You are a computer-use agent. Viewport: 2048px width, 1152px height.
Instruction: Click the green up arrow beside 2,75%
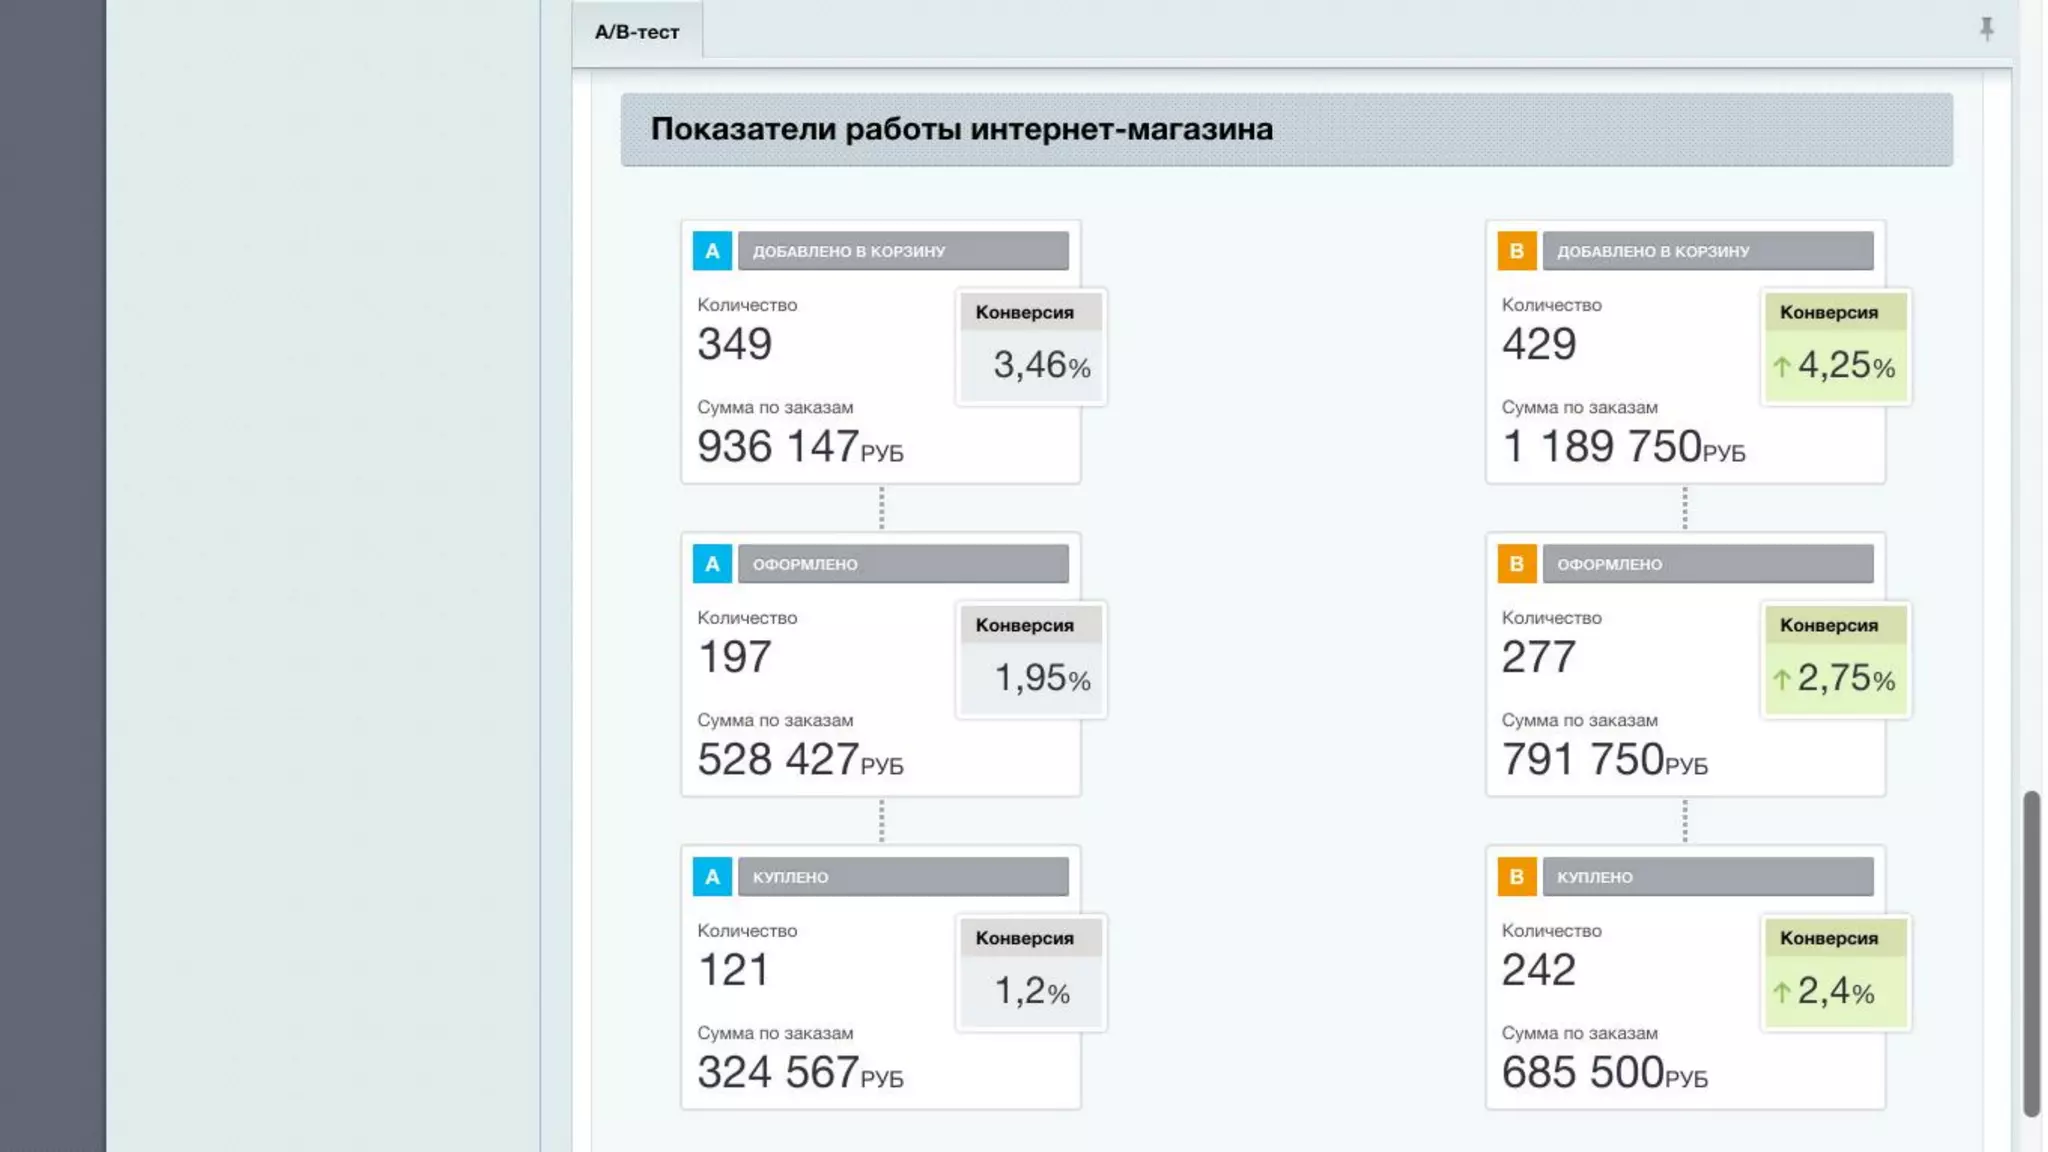click(x=1781, y=680)
